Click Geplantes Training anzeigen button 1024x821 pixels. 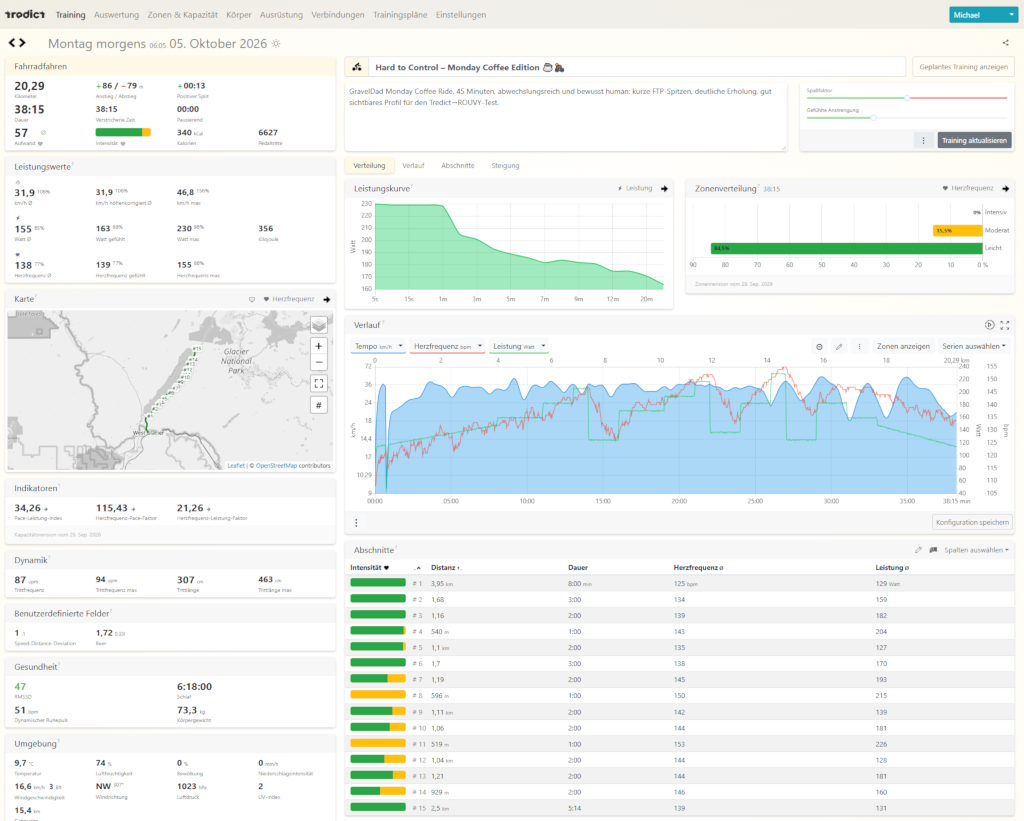(x=963, y=67)
